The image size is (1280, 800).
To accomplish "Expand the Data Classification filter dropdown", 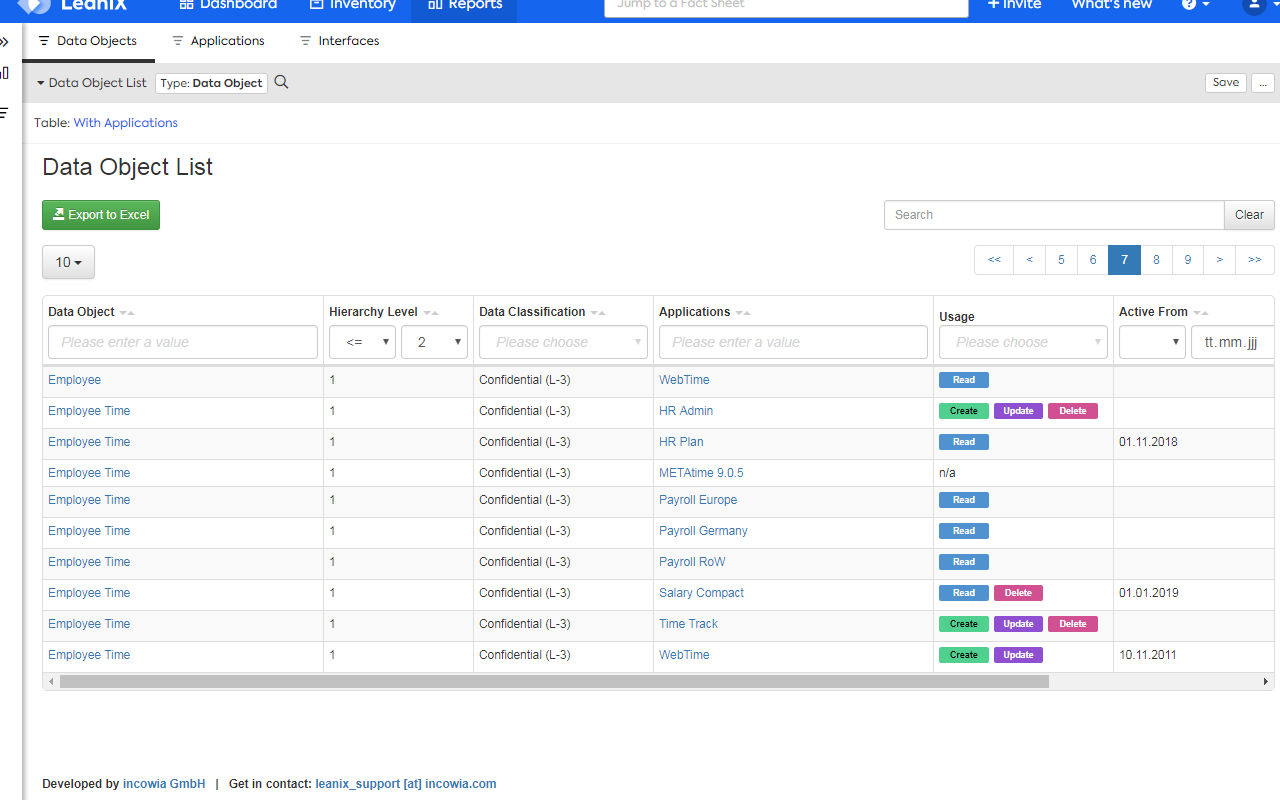I will coord(563,342).
